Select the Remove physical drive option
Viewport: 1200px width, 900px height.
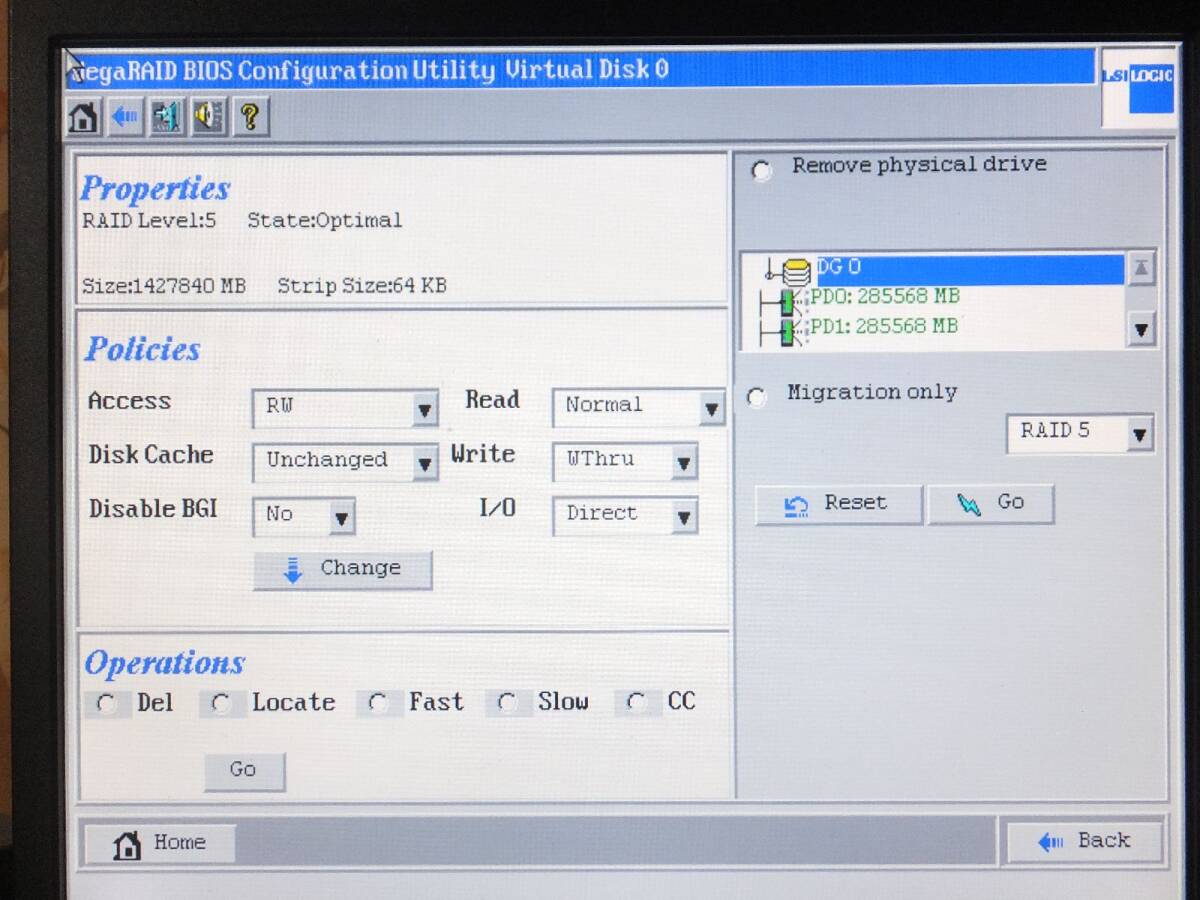(x=762, y=171)
